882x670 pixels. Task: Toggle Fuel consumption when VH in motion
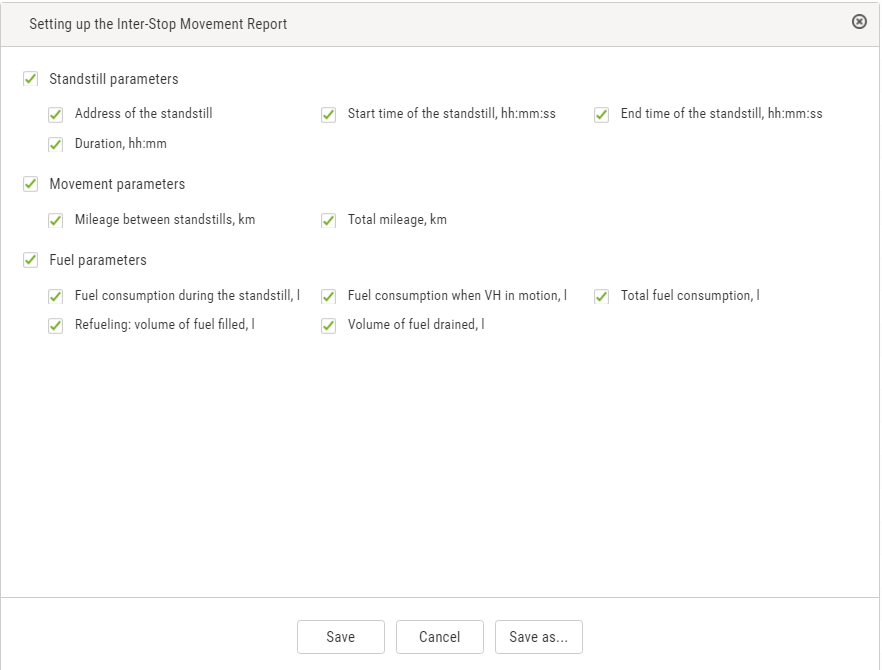coord(328,296)
